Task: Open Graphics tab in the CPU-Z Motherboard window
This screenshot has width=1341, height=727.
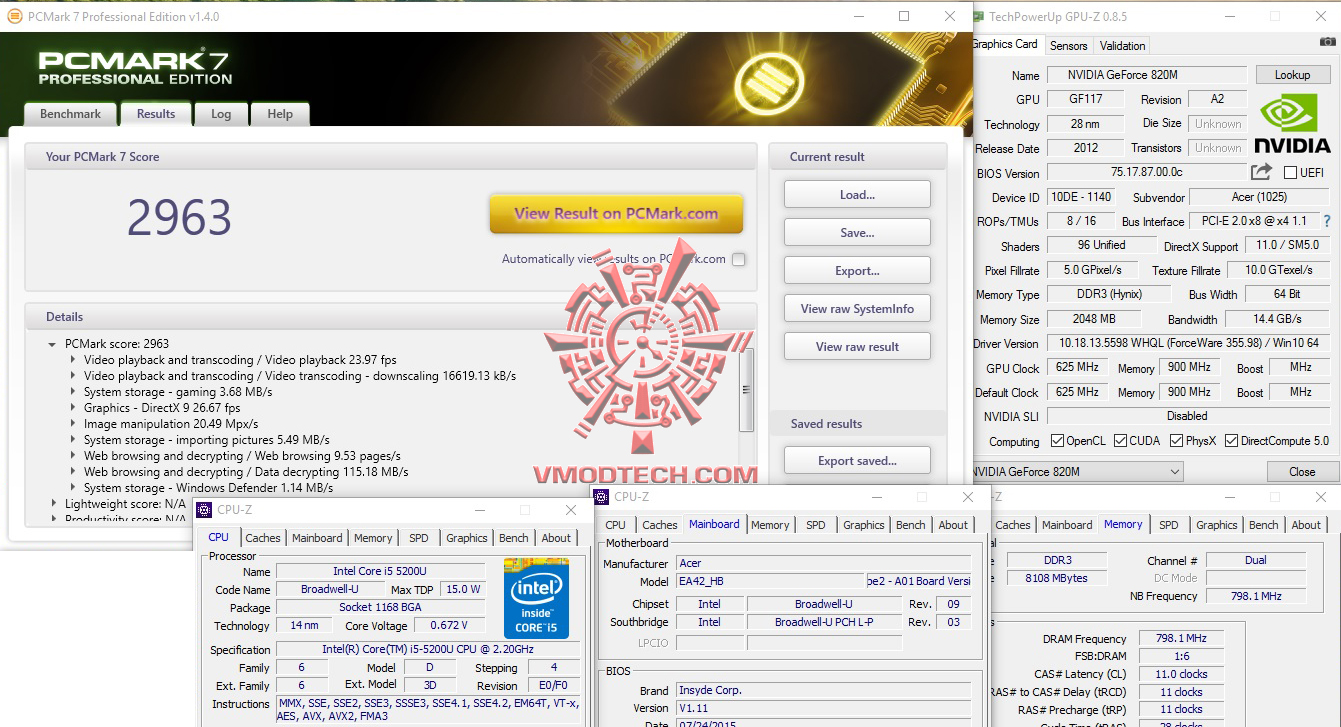Action: point(864,525)
